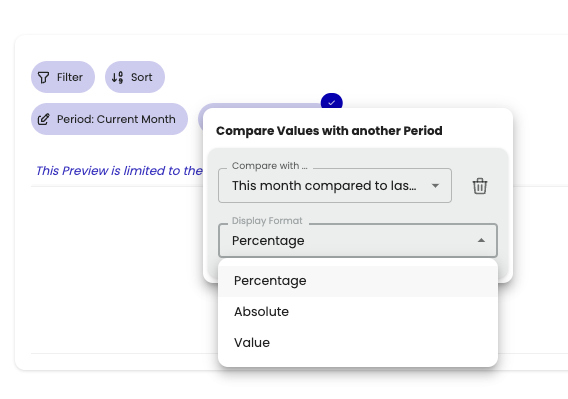Viewport: 568px width, 399px height.
Task: Click the 'Compare Values with another Period' heading
Action: (329, 131)
